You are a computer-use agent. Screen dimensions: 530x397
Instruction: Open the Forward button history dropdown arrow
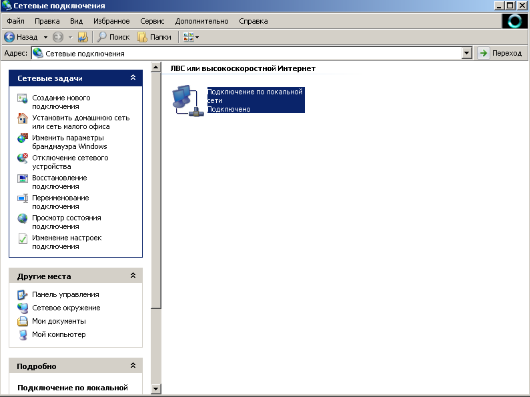[x=70, y=37]
